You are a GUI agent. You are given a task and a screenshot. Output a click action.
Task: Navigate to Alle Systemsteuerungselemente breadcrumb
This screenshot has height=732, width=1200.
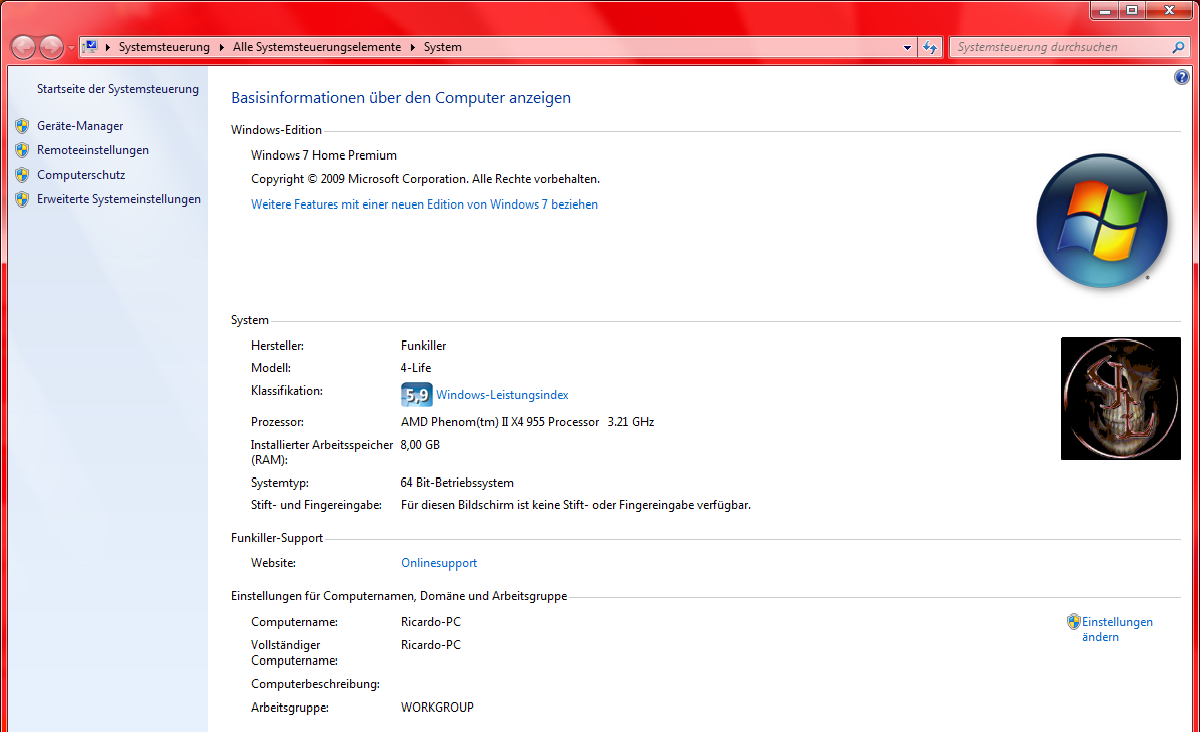[317, 47]
